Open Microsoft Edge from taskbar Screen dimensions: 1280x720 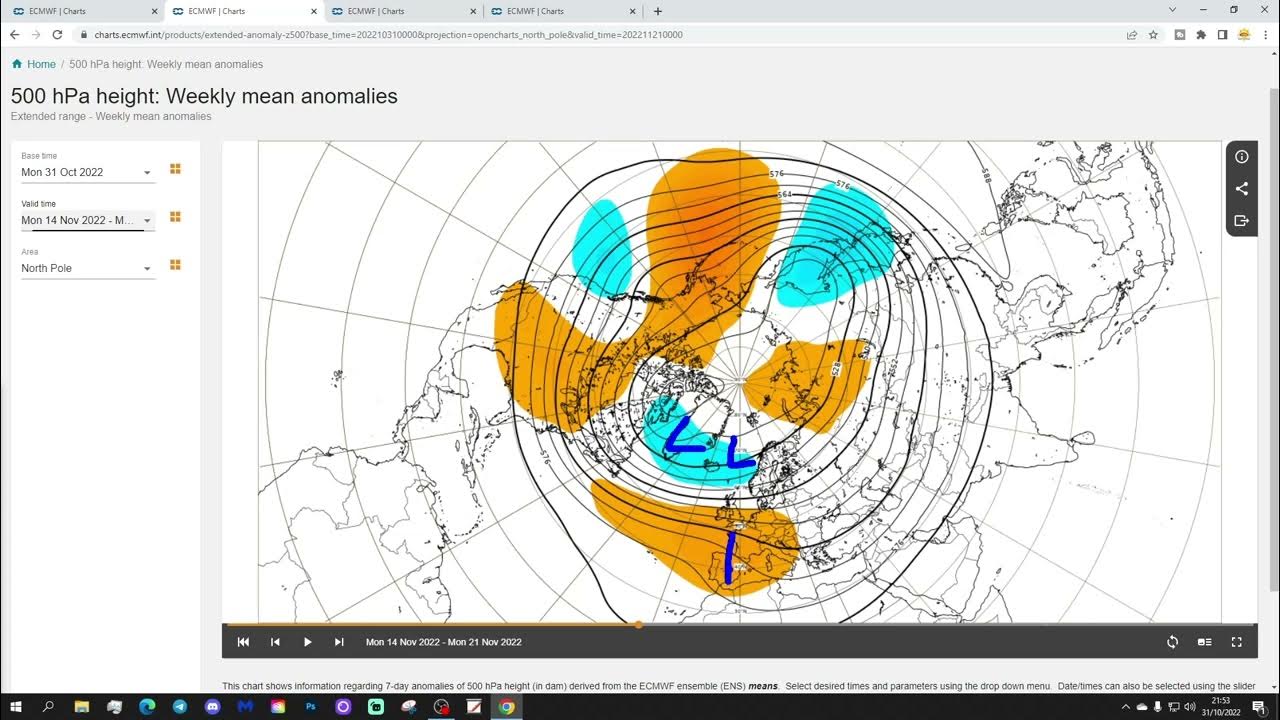[x=147, y=707]
